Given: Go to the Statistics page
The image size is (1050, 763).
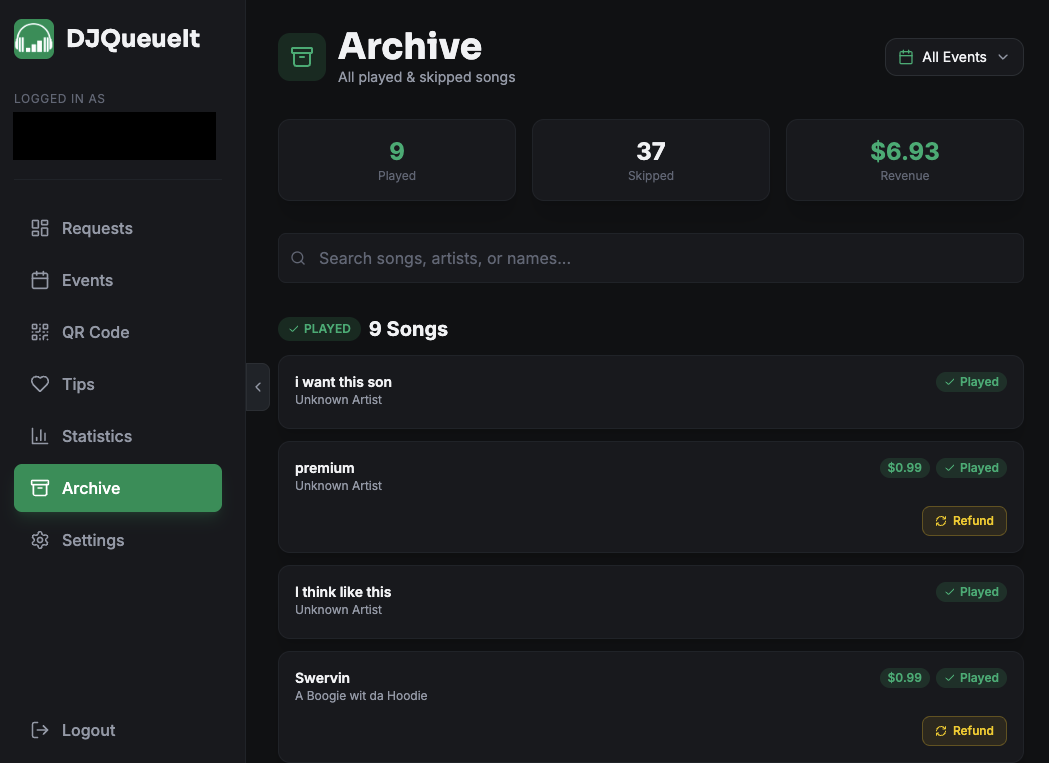Looking at the screenshot, I should click(96, 436).
